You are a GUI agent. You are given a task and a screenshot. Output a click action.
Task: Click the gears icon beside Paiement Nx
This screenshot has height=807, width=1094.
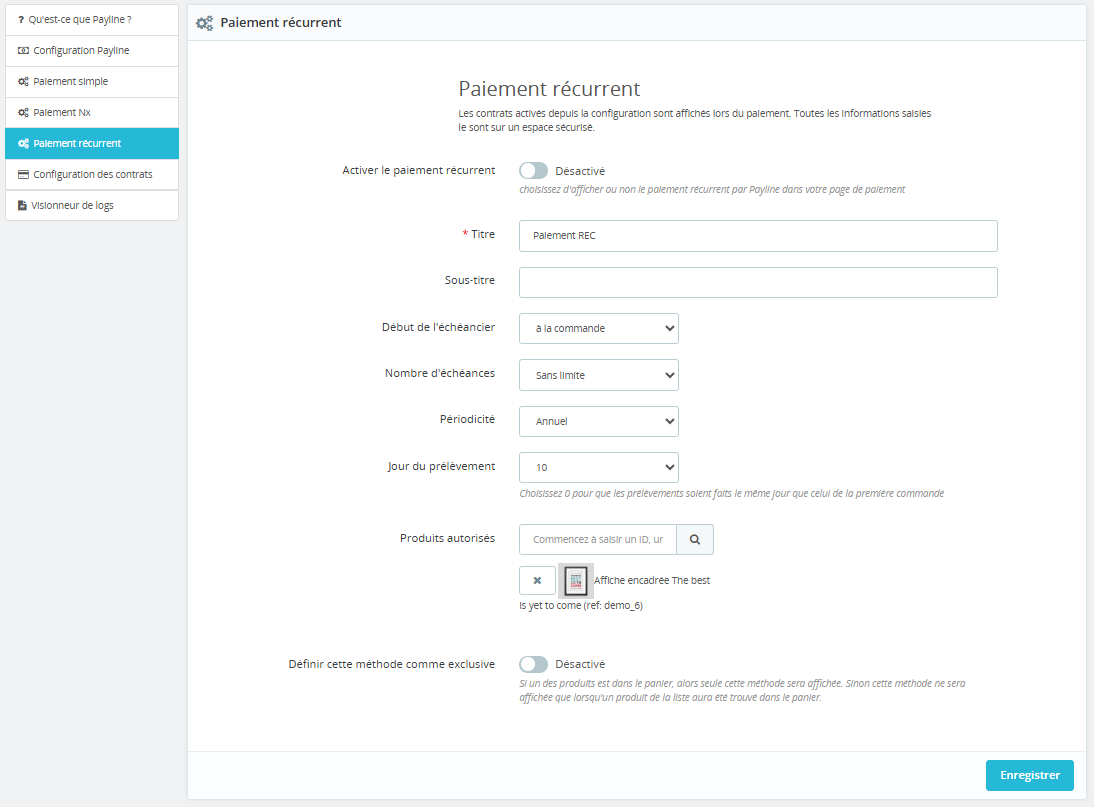click(23, 112)
